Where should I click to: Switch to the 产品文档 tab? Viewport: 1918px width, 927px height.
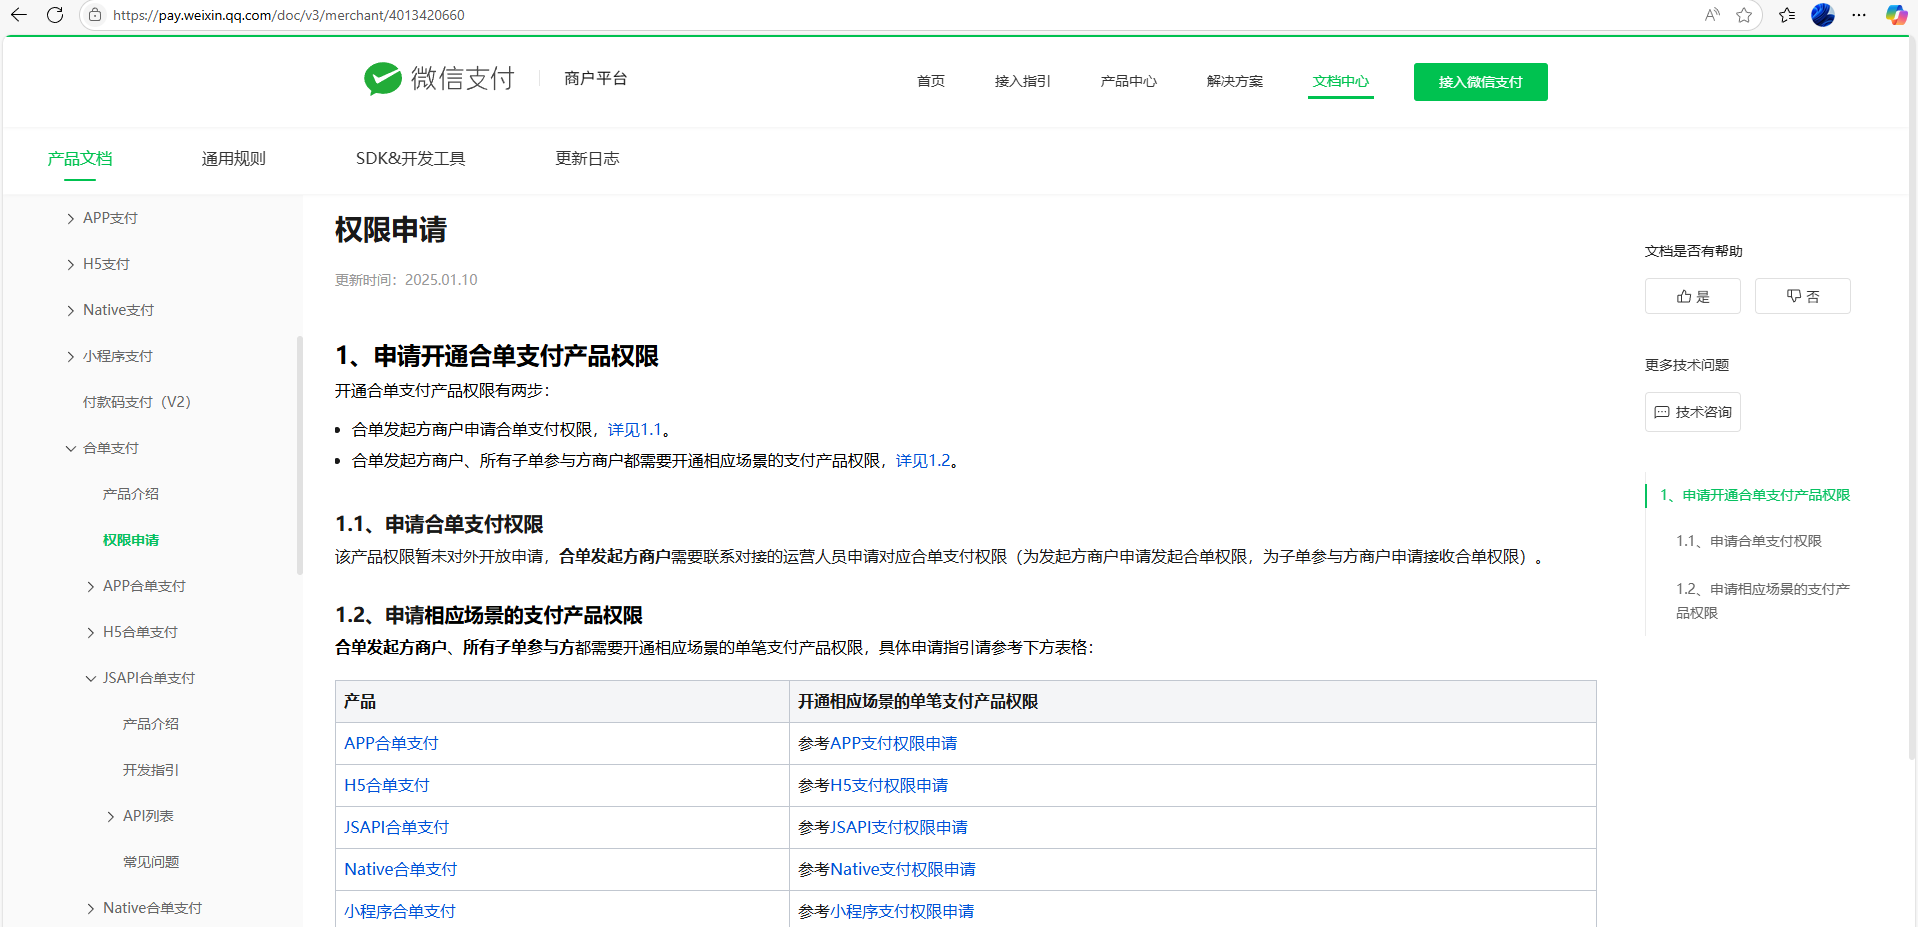click(80, 158)
